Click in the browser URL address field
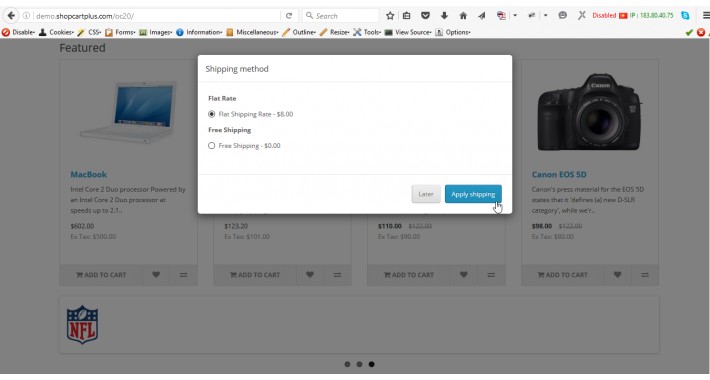 (x=156, y=16)
